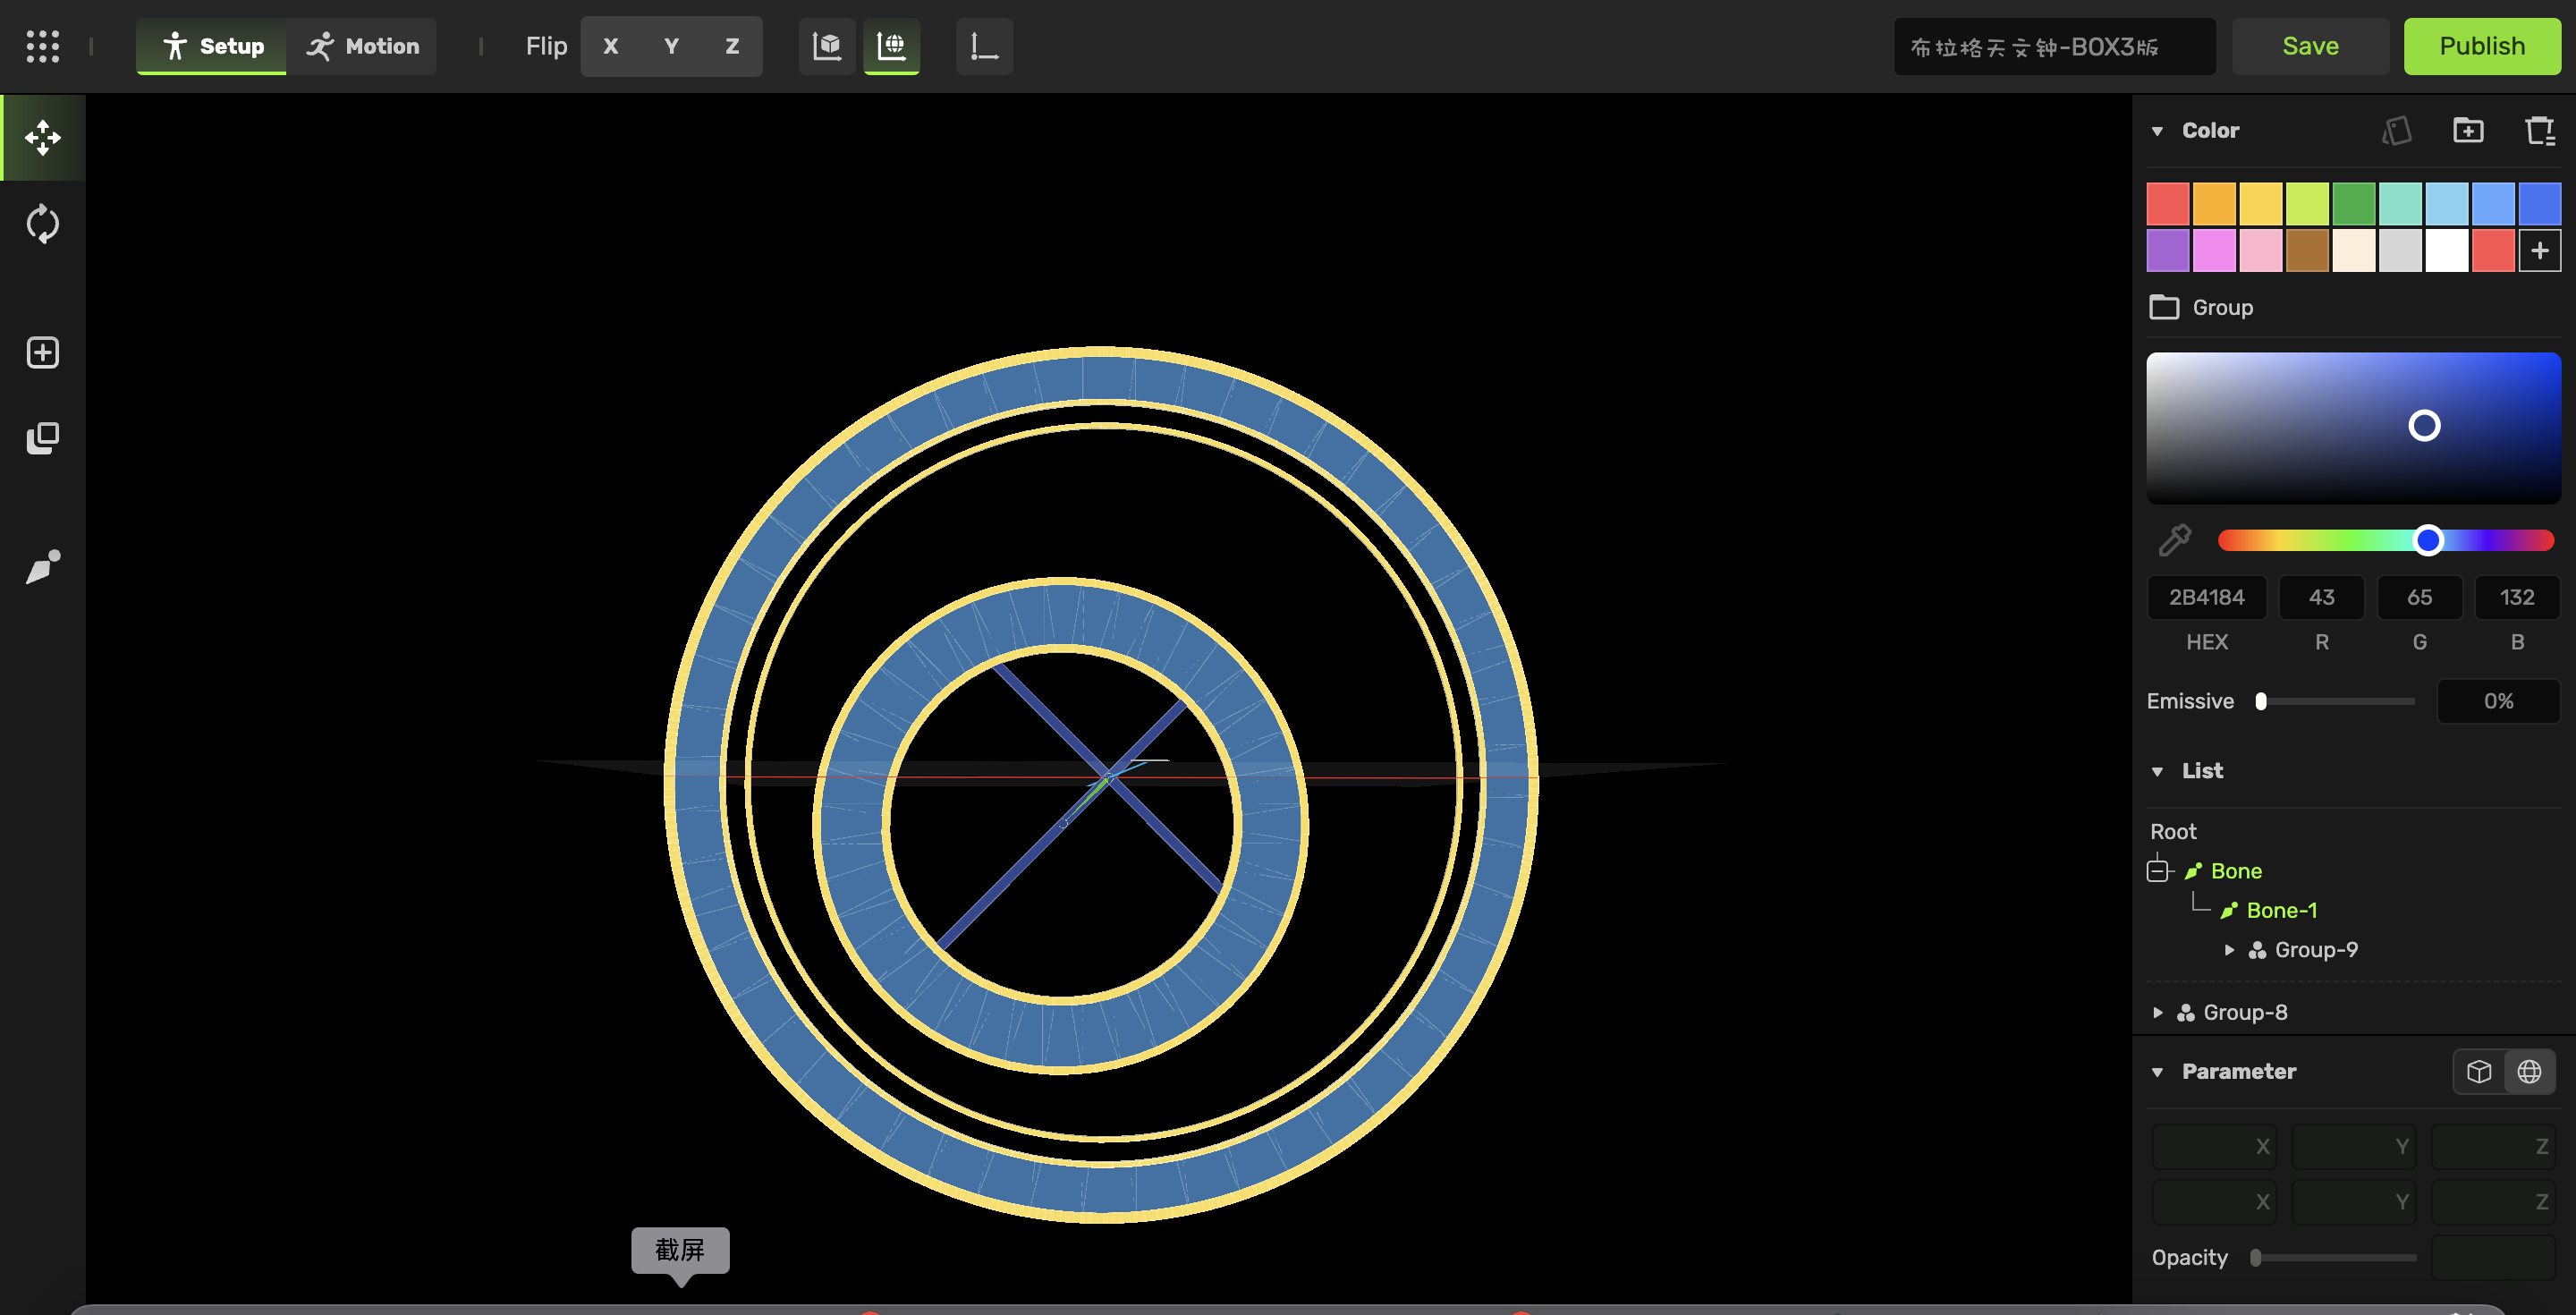2576x1315 pixels.
Task: Click the saturation-brightness picker handle
Action: point(2424,426)
